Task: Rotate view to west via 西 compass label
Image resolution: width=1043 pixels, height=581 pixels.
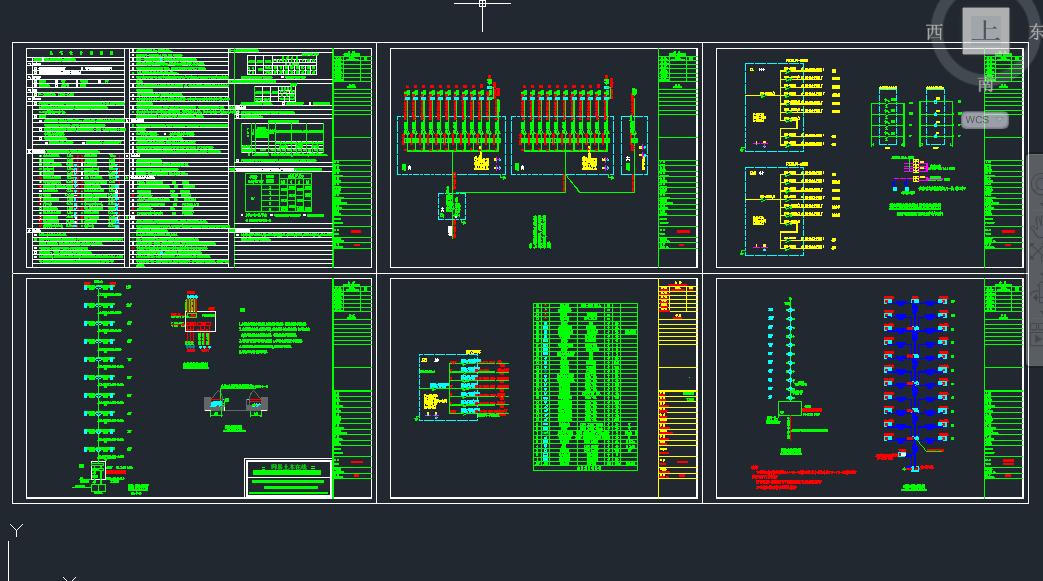Action: coord(934,32)
